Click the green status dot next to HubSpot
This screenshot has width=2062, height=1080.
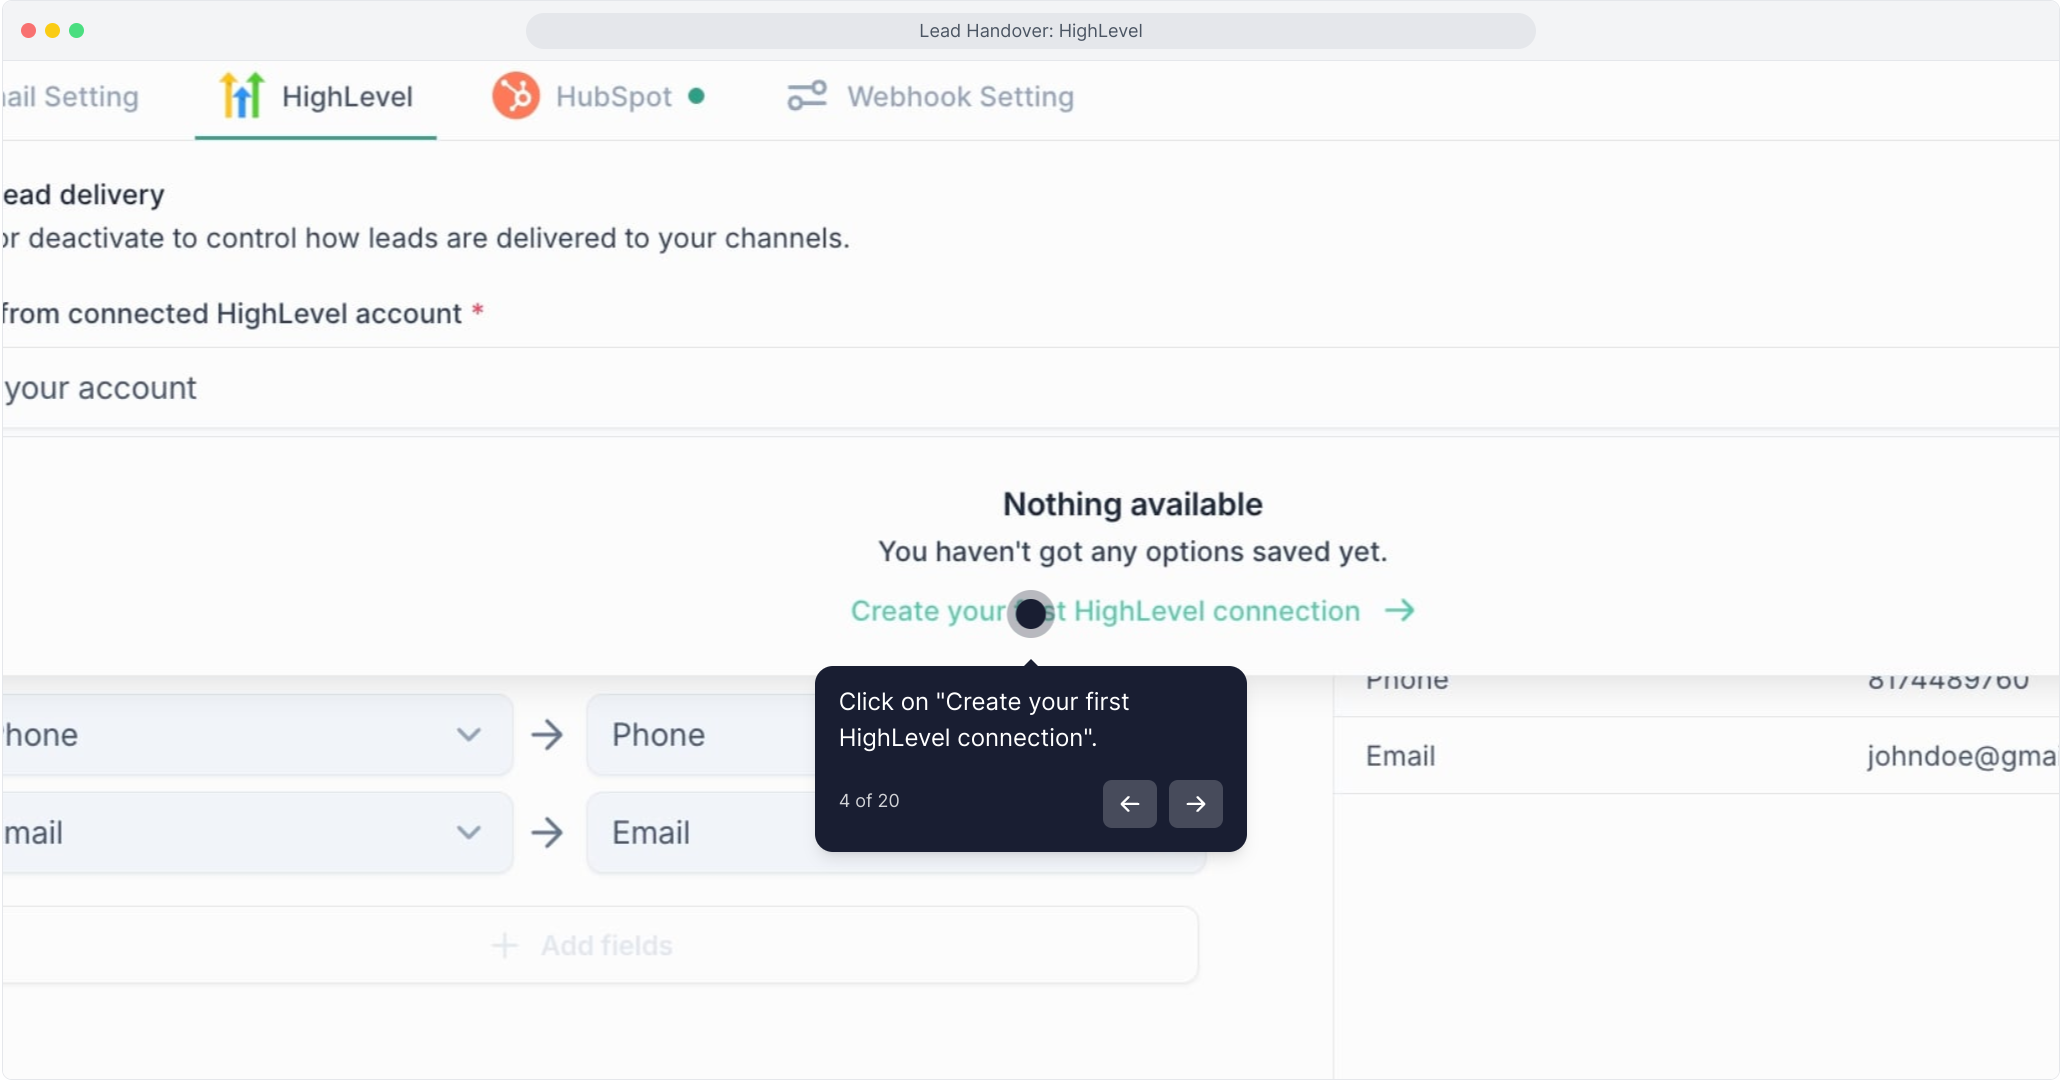coord(697,96)
